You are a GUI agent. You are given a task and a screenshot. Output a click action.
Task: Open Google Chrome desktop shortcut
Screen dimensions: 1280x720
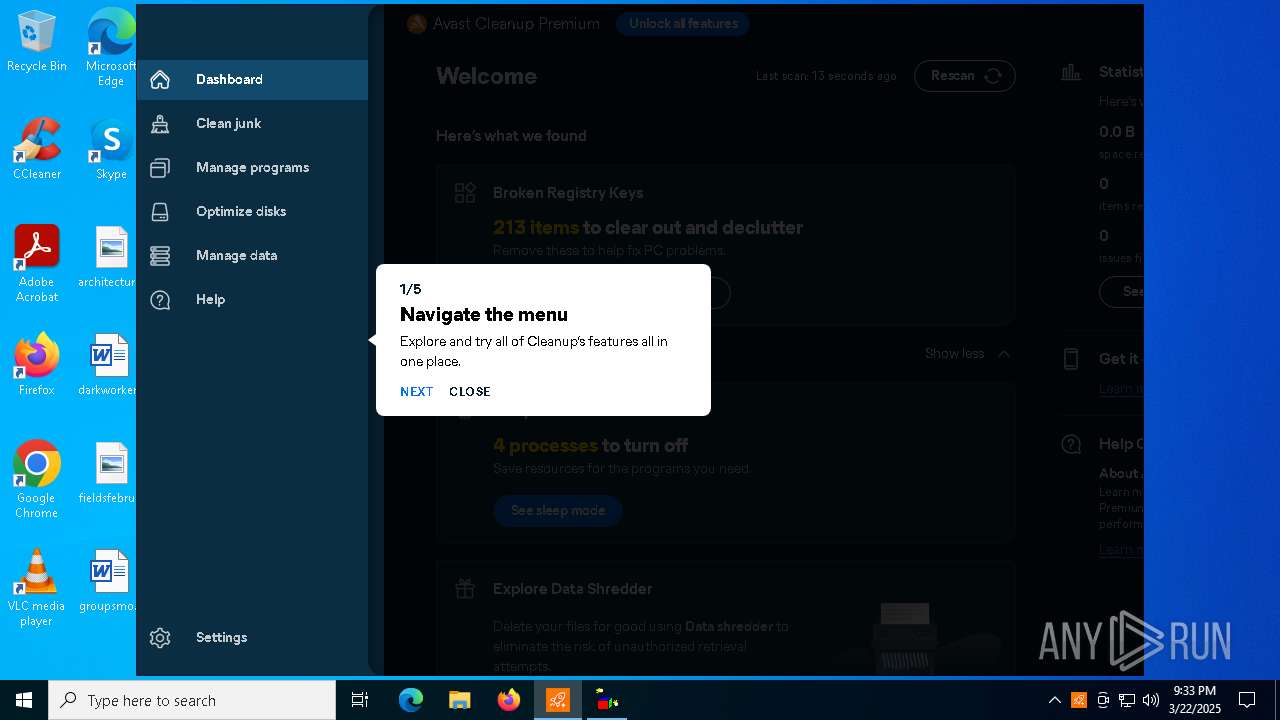click(37, 480)
